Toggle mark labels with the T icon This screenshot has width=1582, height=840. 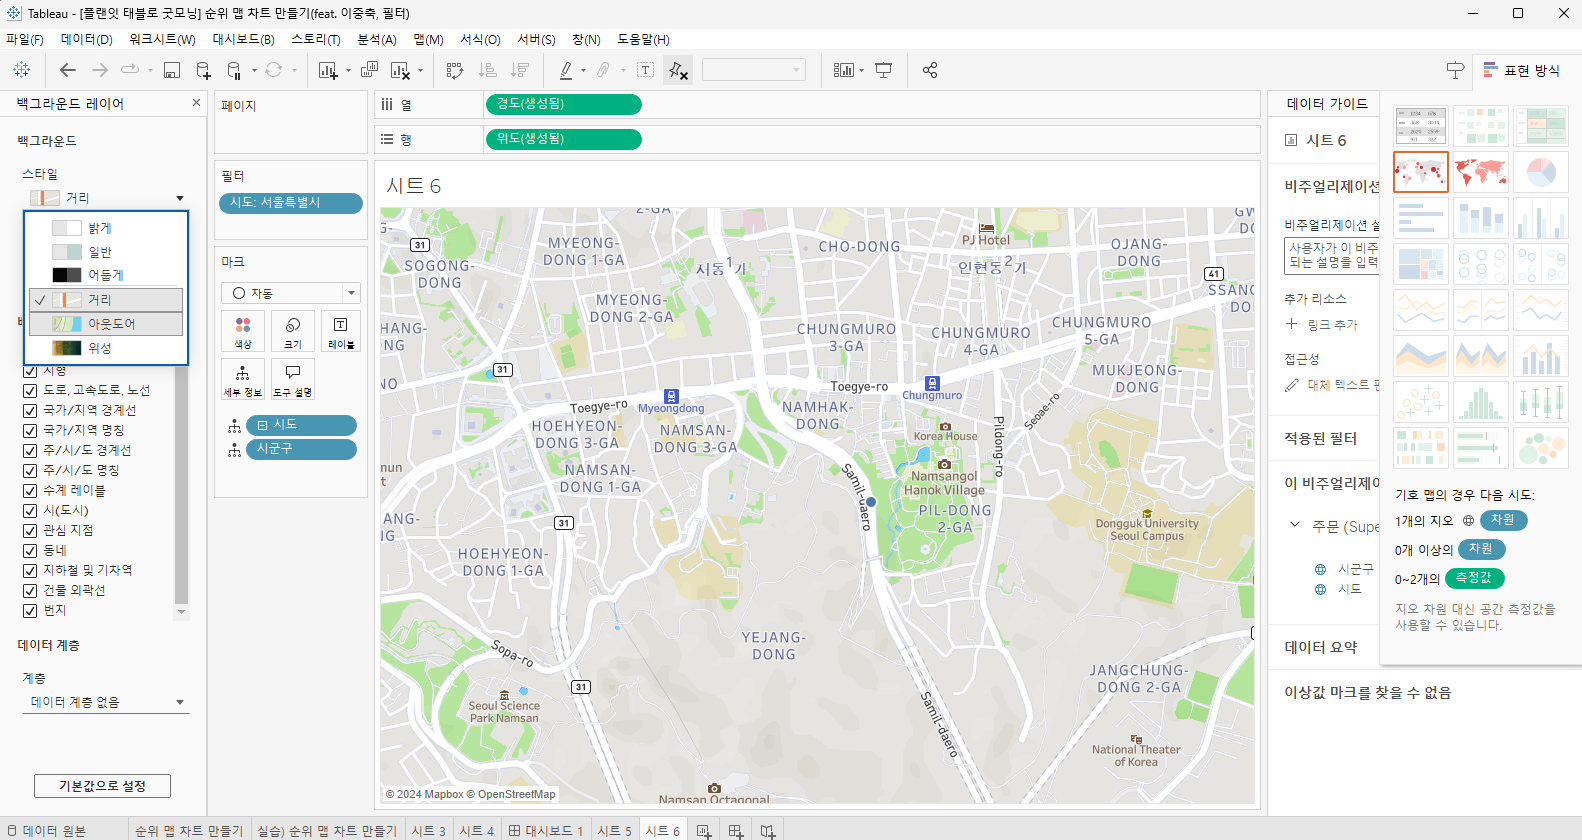[x=646, y=70]
